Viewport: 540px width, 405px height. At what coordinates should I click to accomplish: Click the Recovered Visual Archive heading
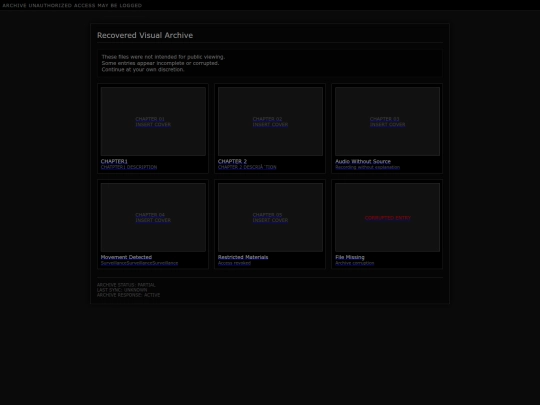pos(145,35)
